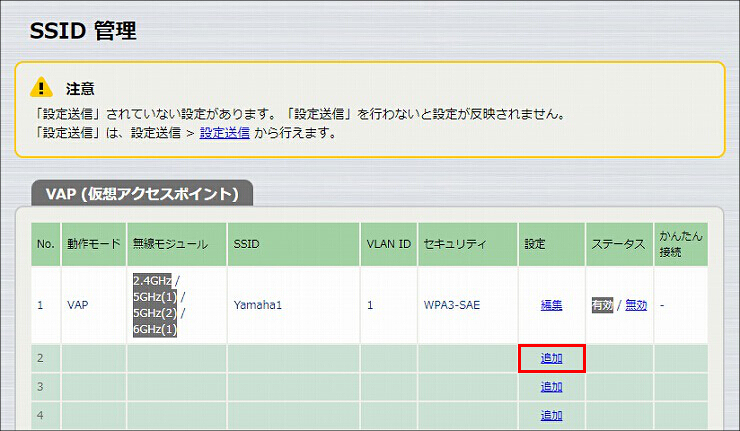Click 追加 link in row 4
This screenshot has height=431, width=740.
551,415
